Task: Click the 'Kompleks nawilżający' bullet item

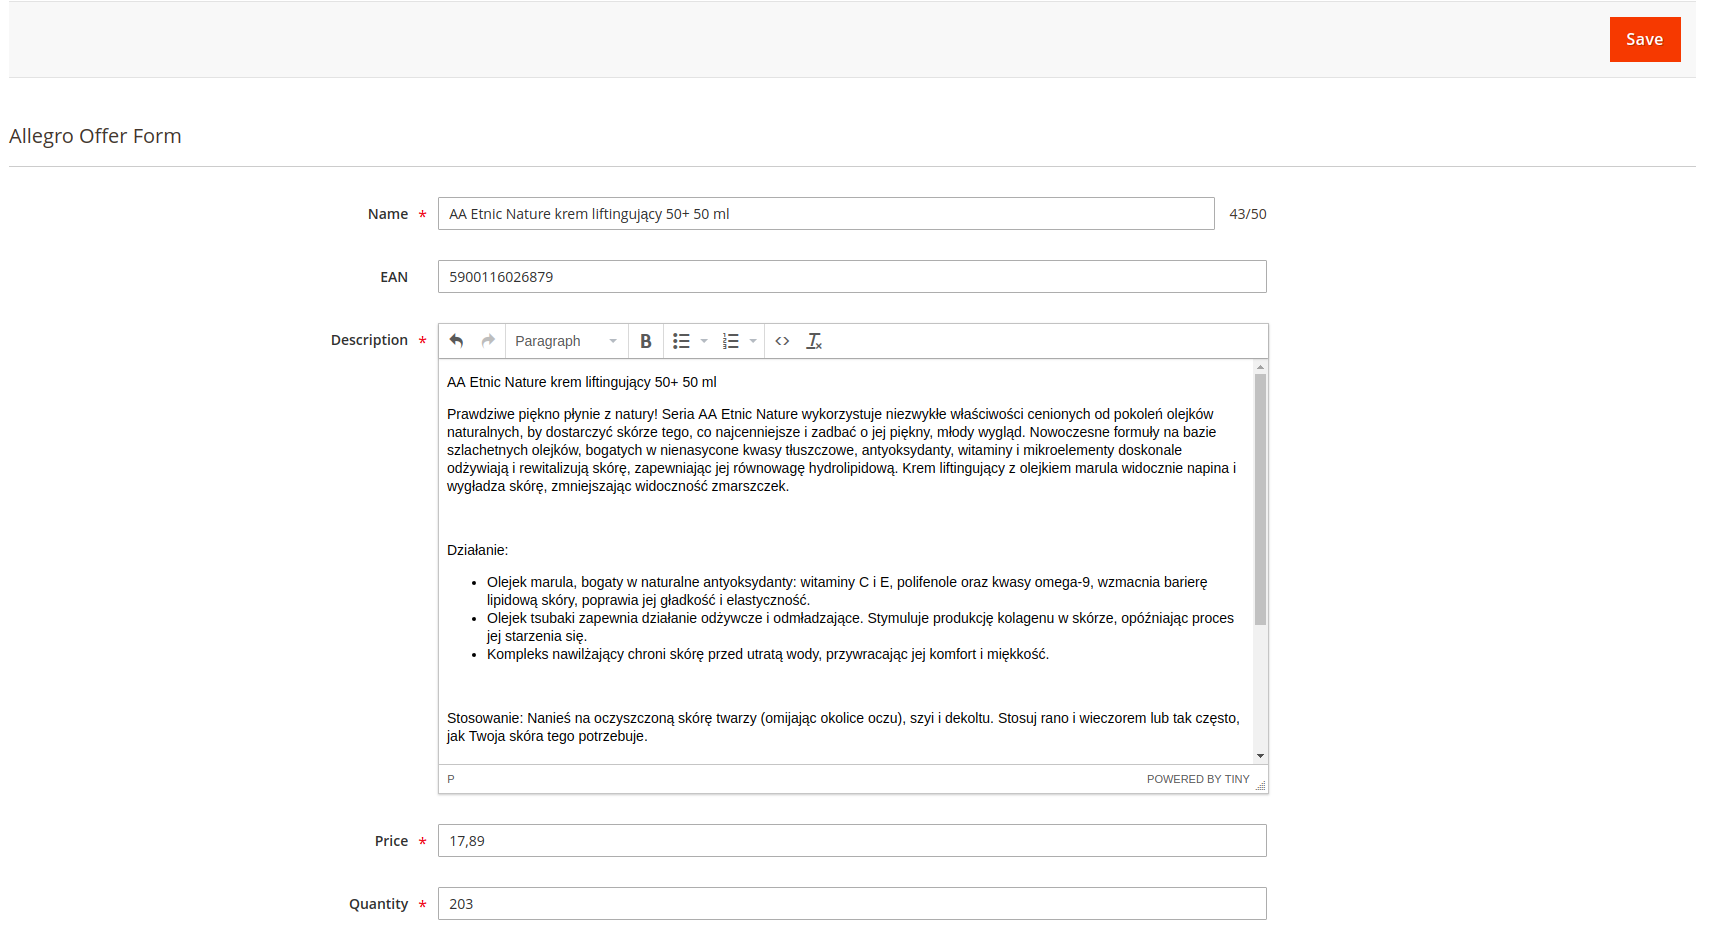Action: (x=768, y=654)
